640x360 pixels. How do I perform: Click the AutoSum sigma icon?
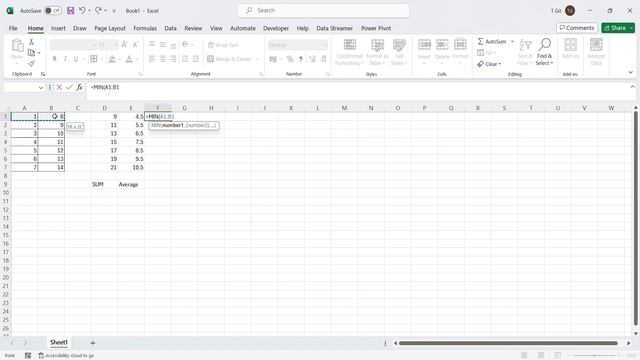pos(480,42)
